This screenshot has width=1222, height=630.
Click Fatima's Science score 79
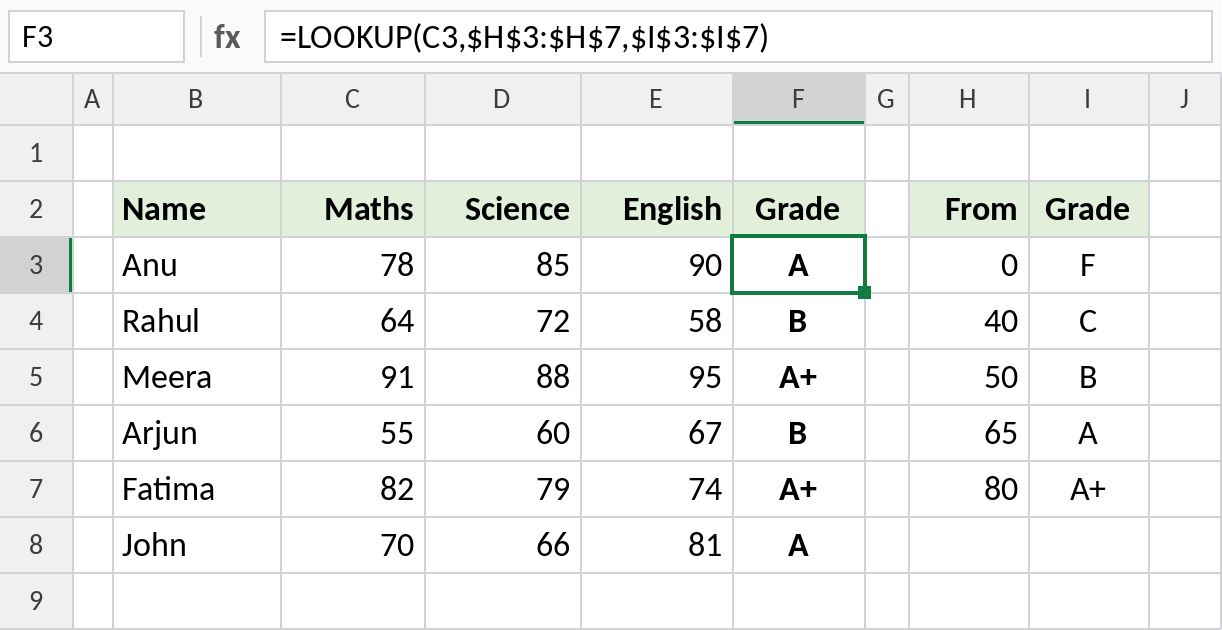point(503,489)
